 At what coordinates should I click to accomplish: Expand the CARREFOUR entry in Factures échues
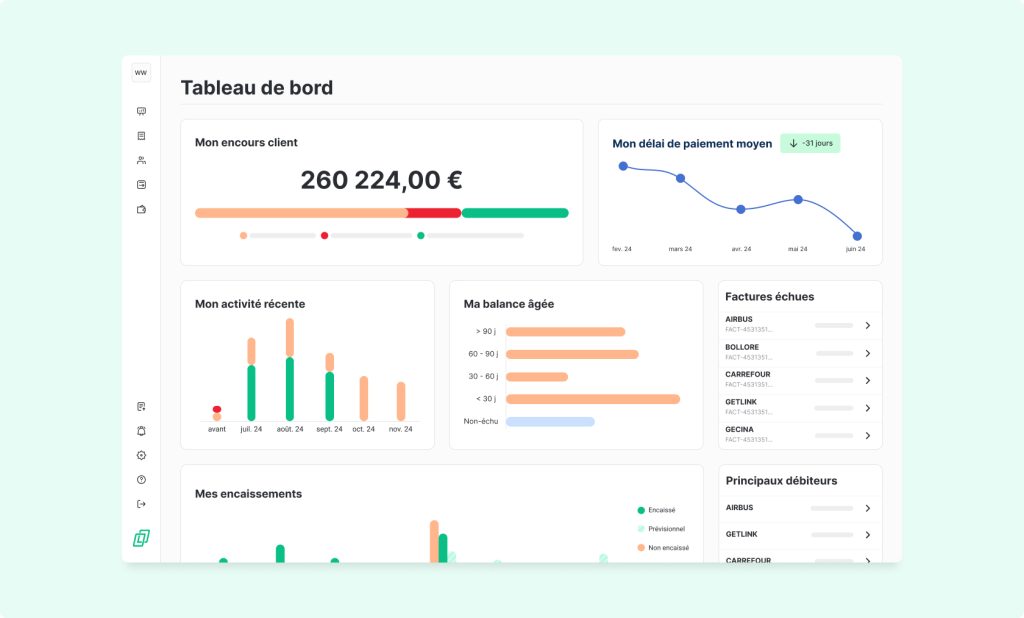(867, 380)
